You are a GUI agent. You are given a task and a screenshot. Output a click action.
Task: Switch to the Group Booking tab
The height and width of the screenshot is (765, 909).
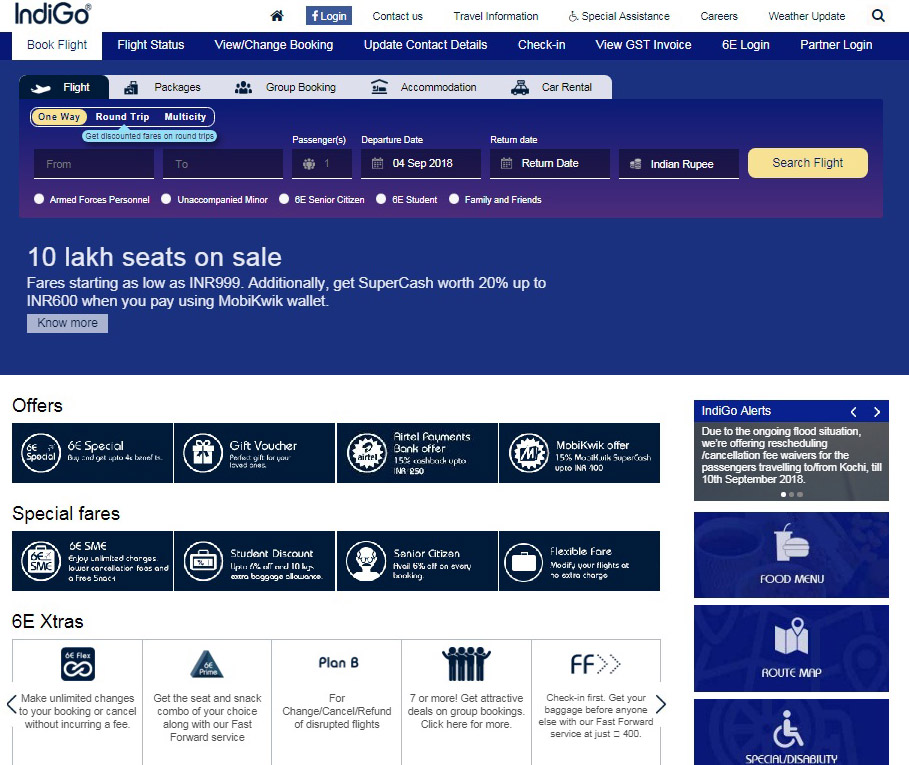tap(285, 87)
